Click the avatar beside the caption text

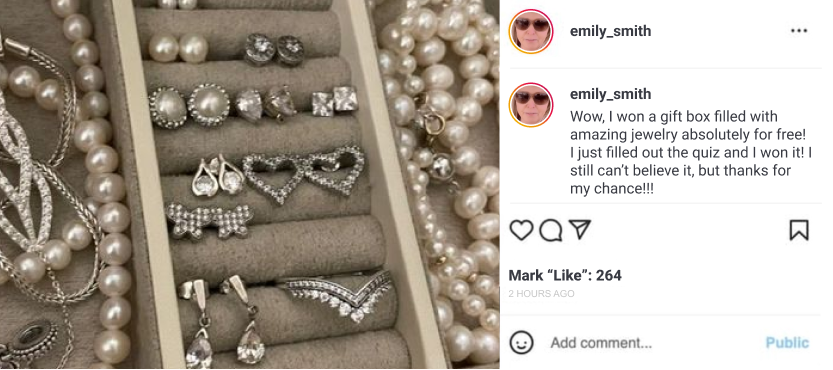tap(531, 105)
